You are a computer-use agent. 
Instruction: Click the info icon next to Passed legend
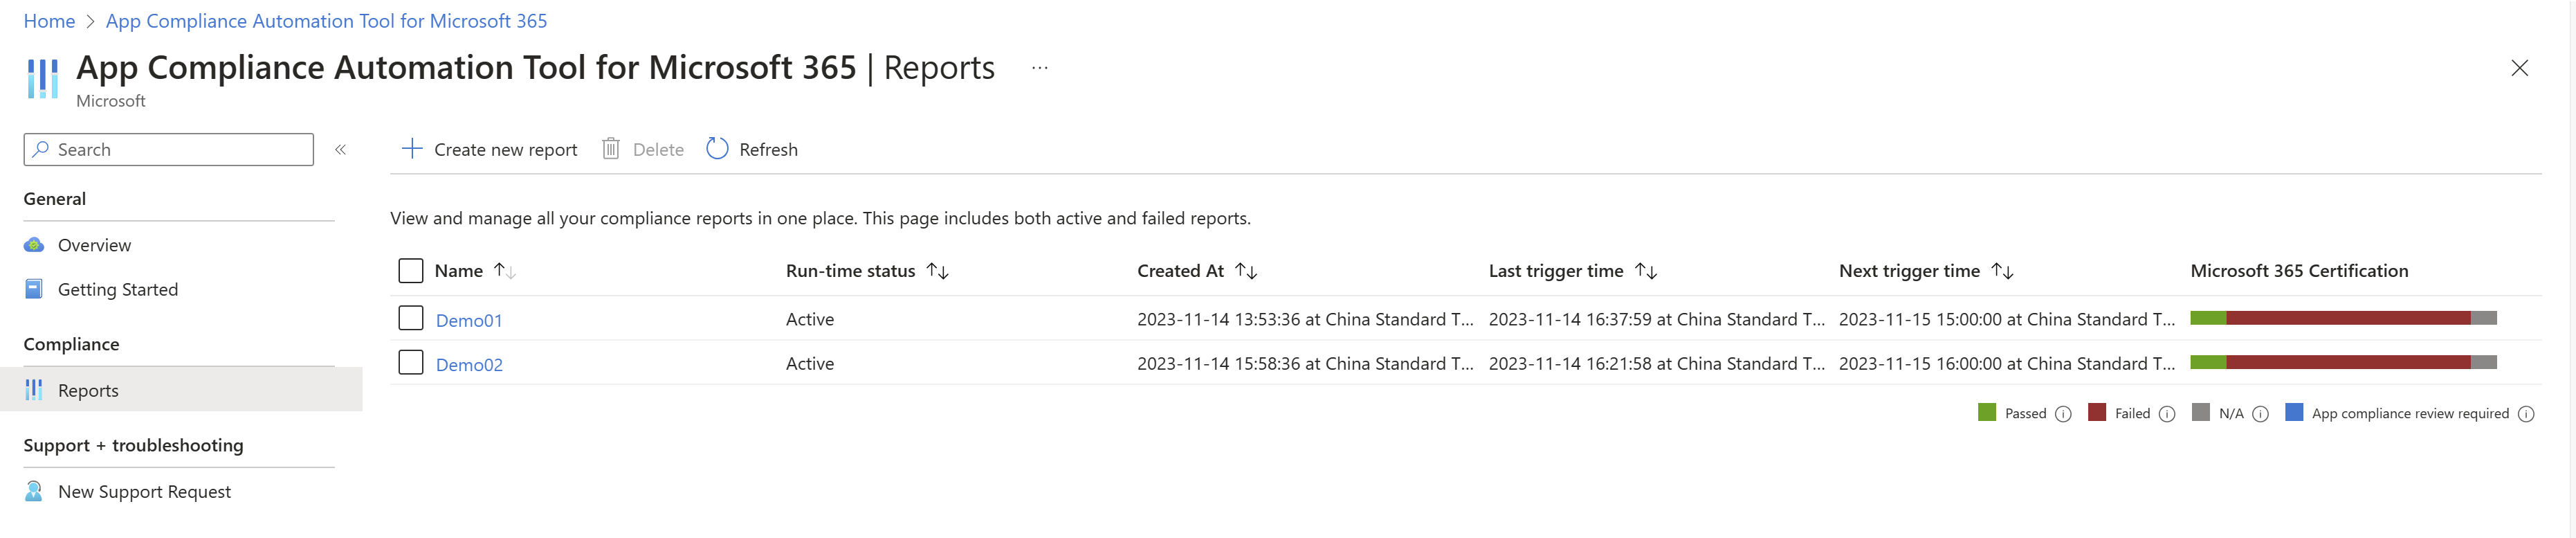point(2063,414)
